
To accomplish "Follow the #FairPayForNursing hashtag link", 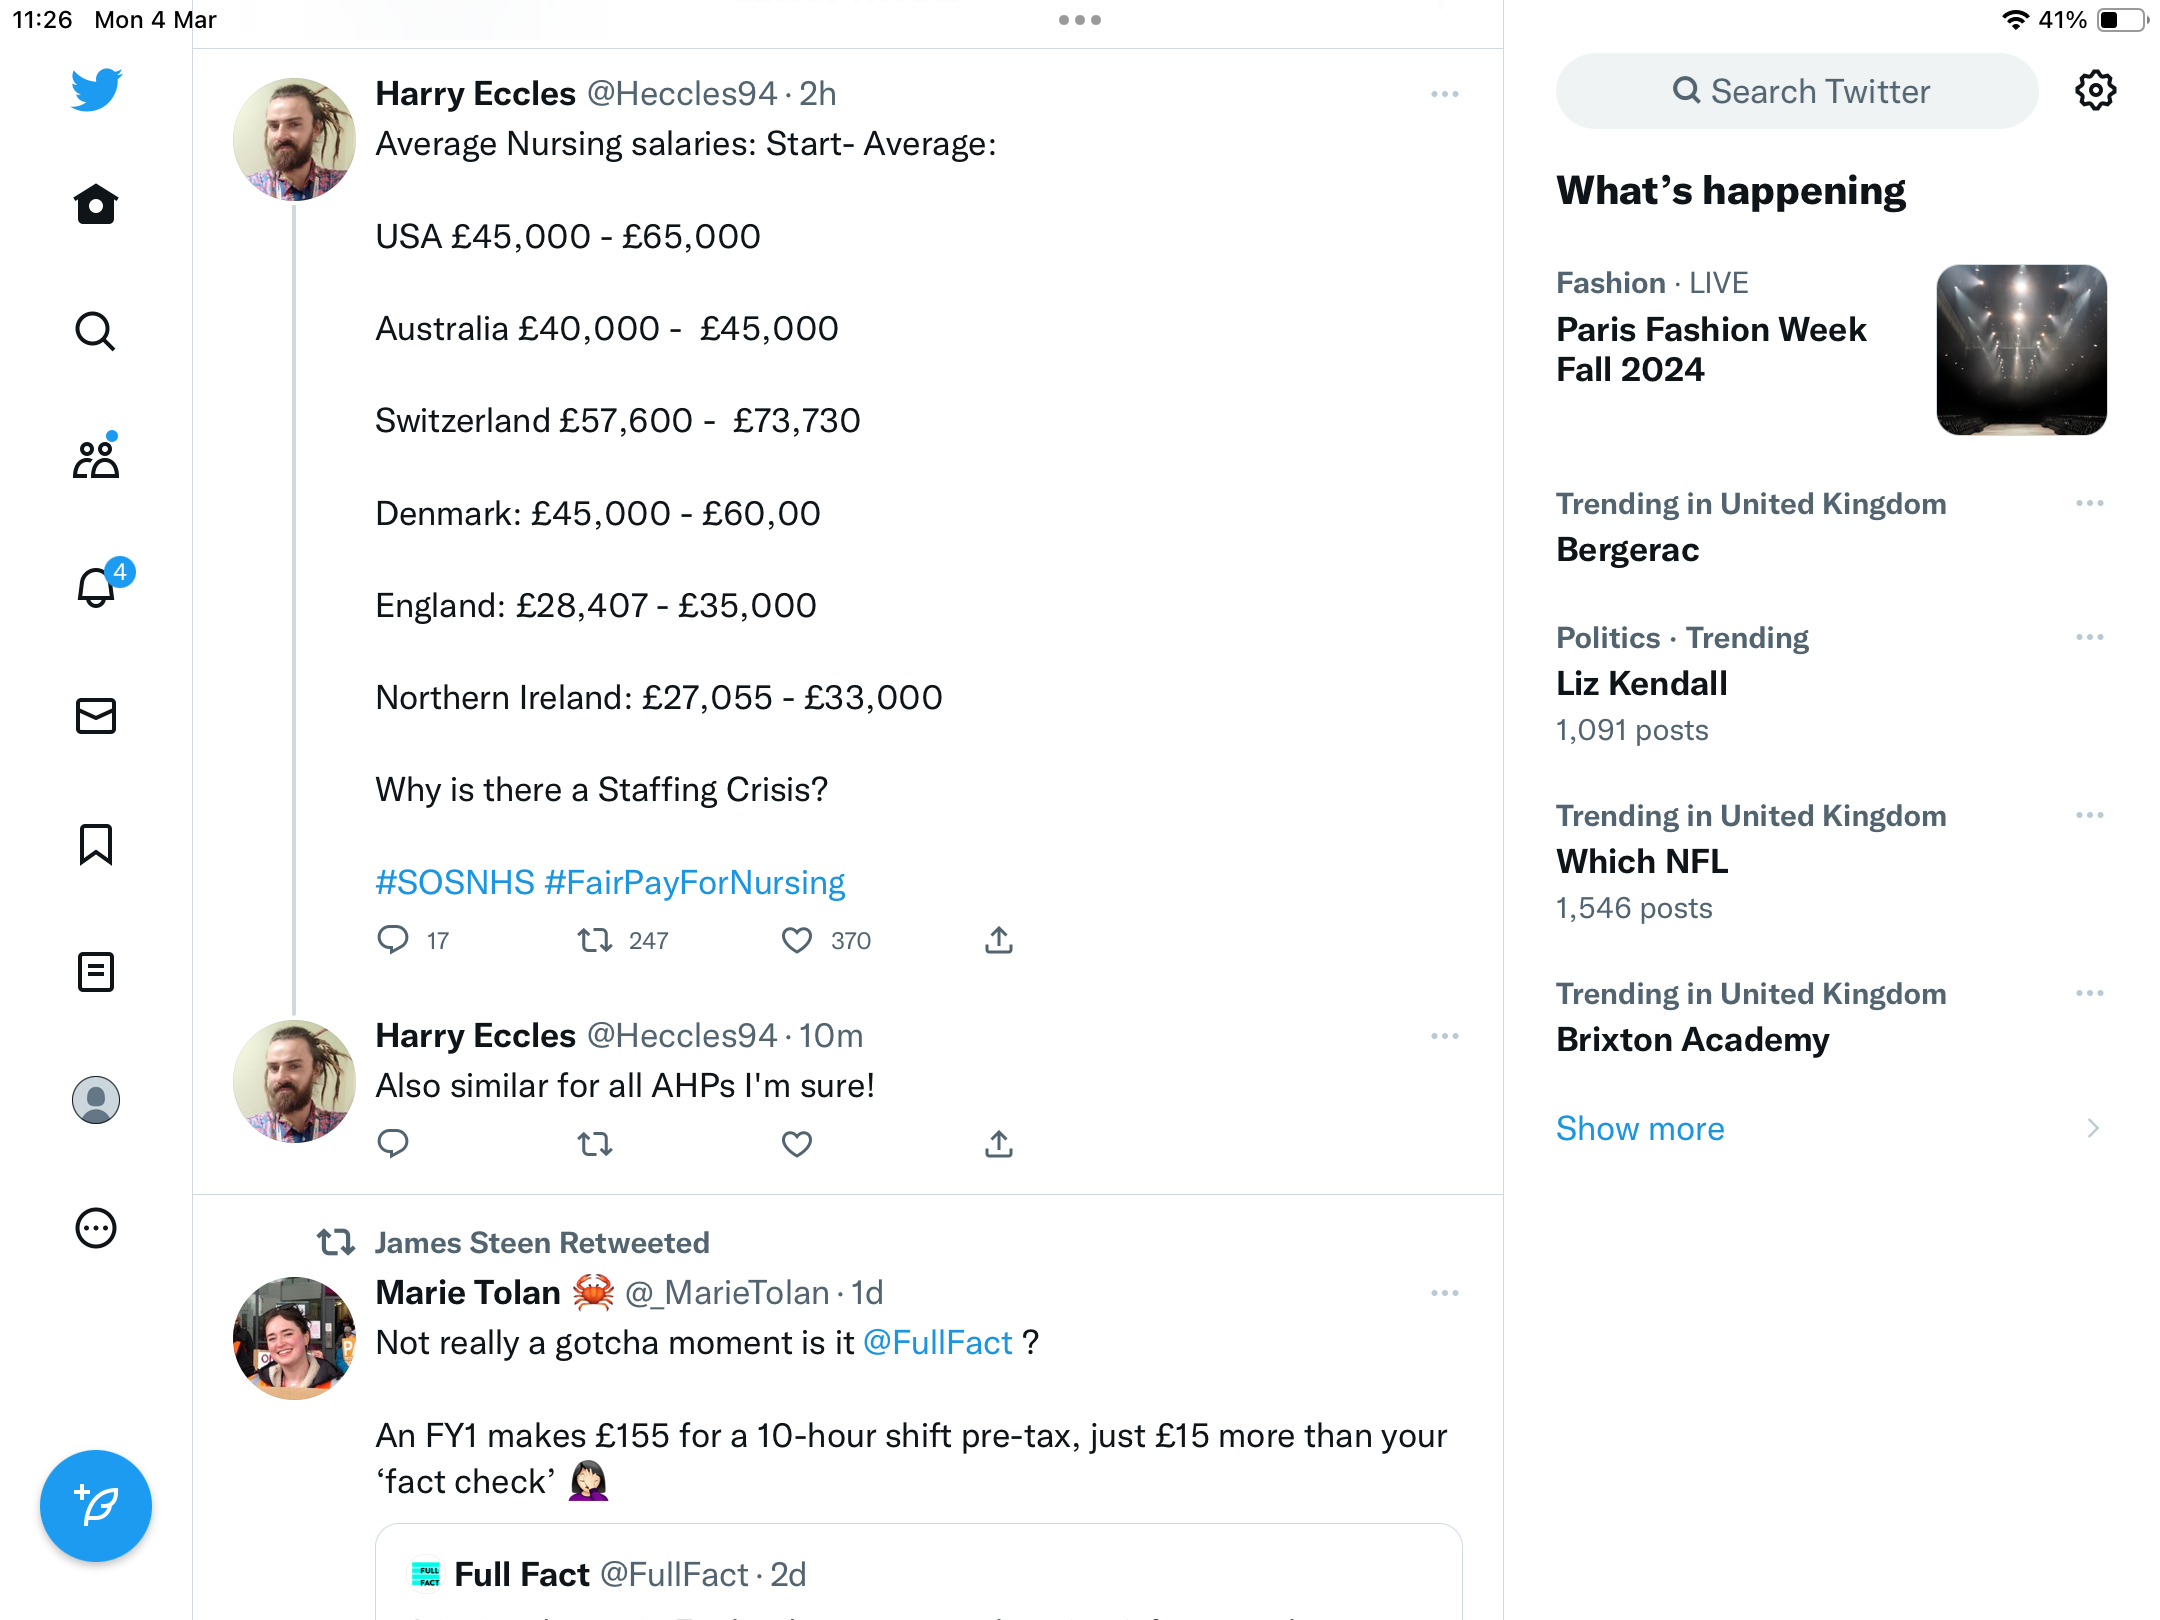I will coord(695,883).
